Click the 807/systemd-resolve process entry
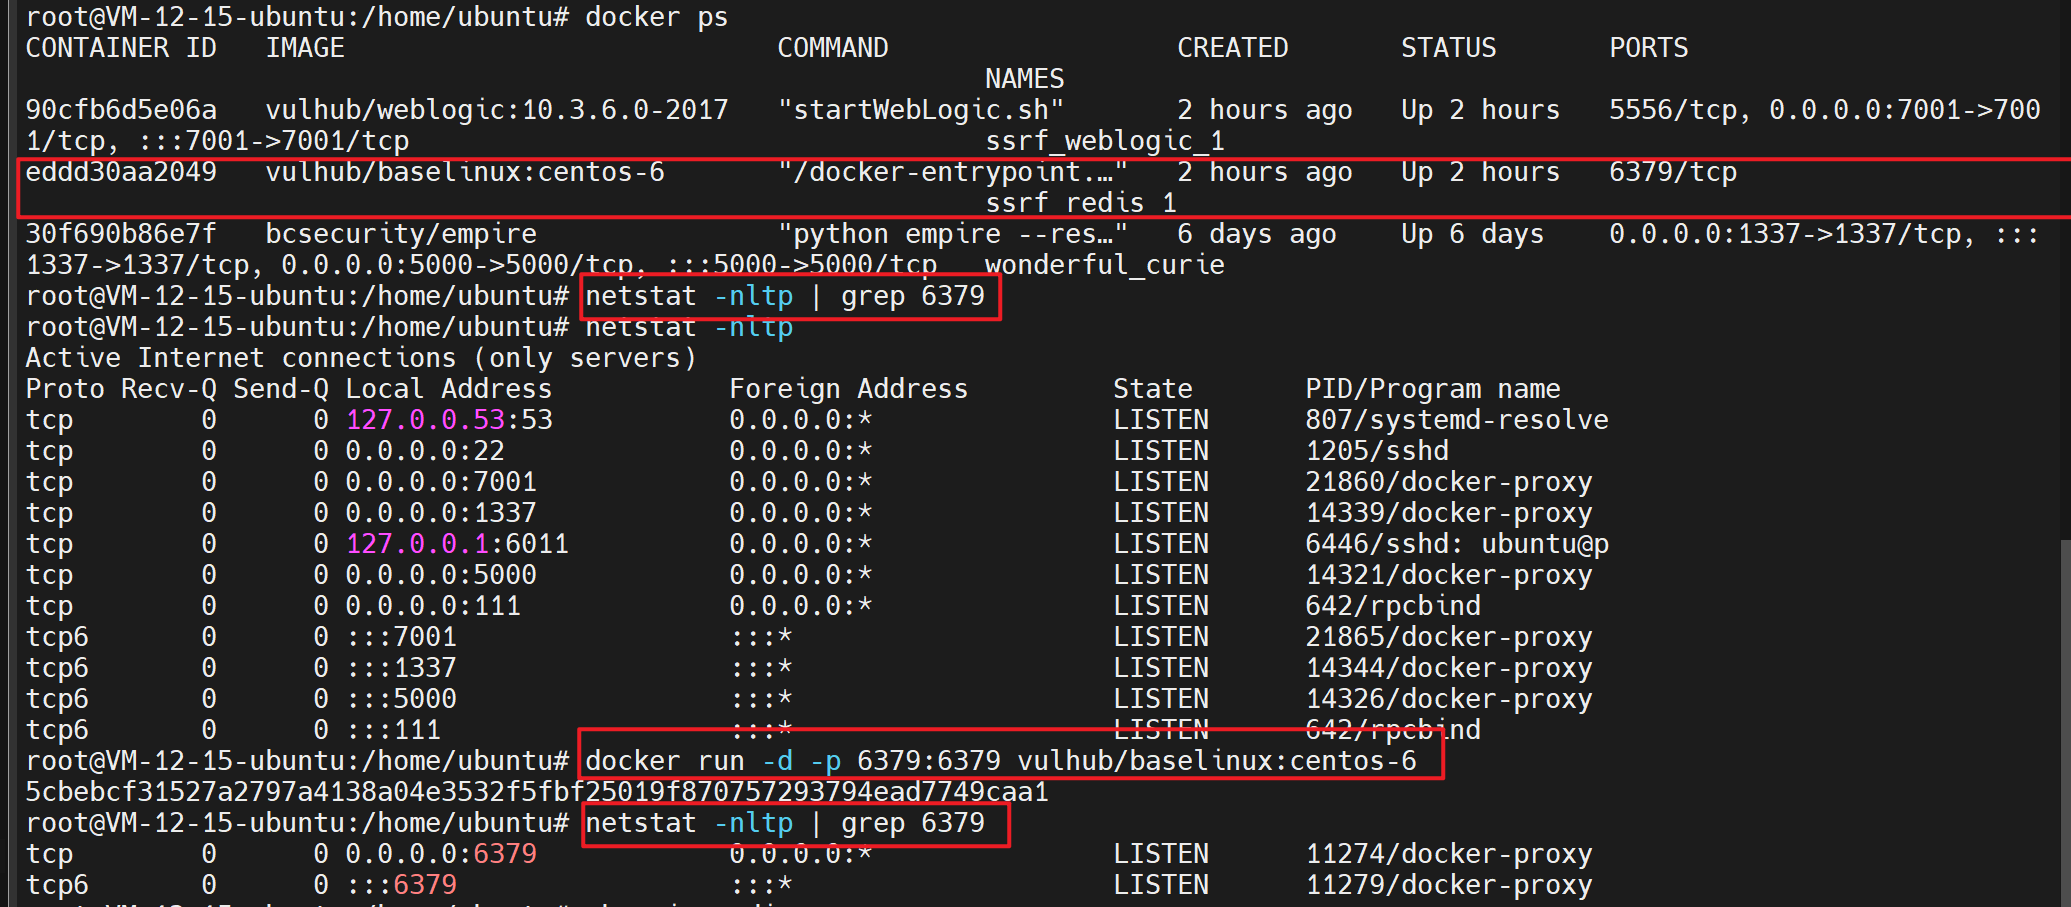The height and width of the screenshot is (907, 2071). point(1456,420)
